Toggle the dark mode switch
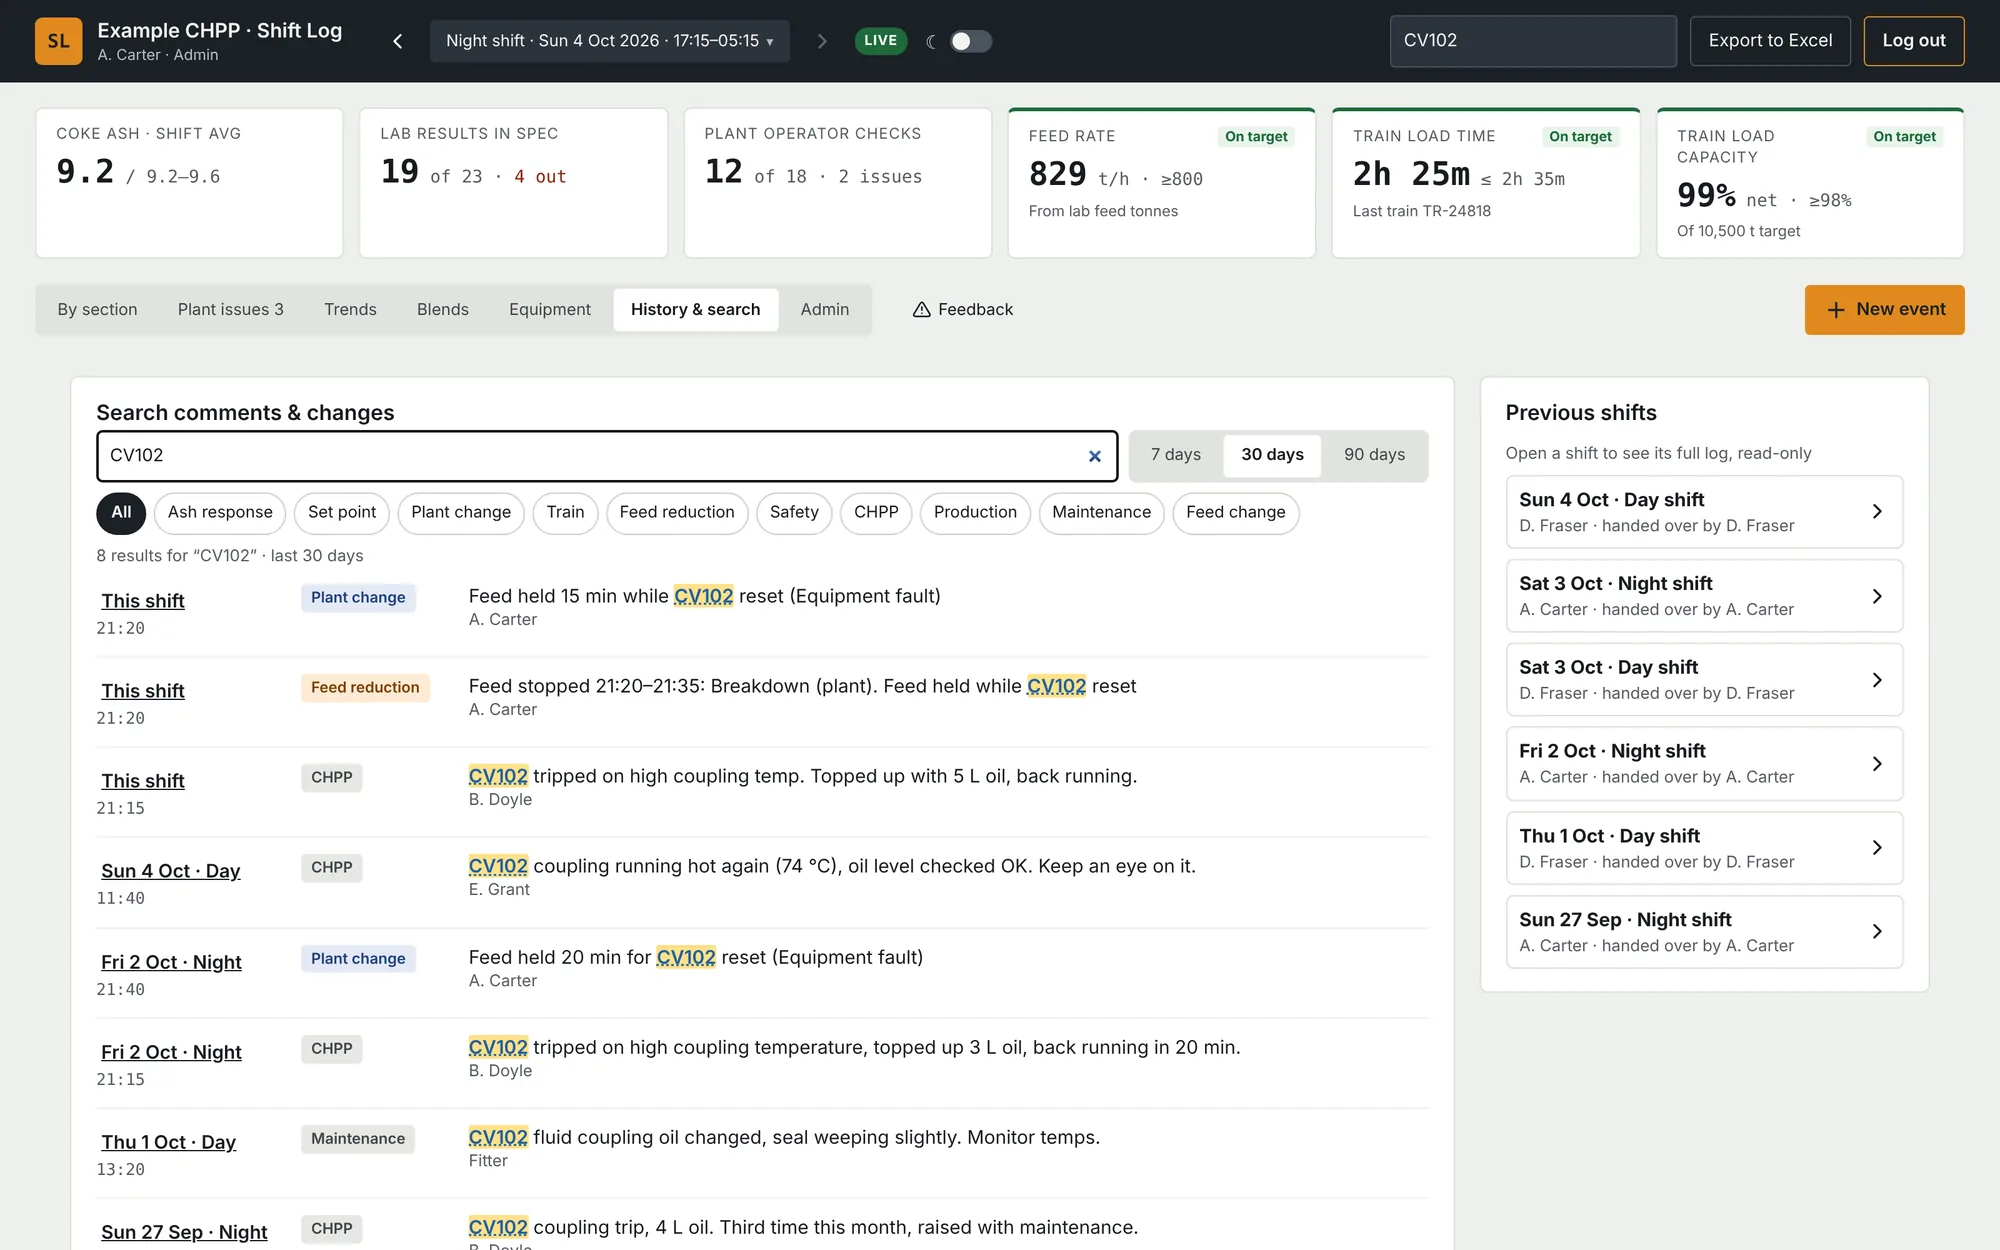The image size is (2000, 1250). (970, 41)
